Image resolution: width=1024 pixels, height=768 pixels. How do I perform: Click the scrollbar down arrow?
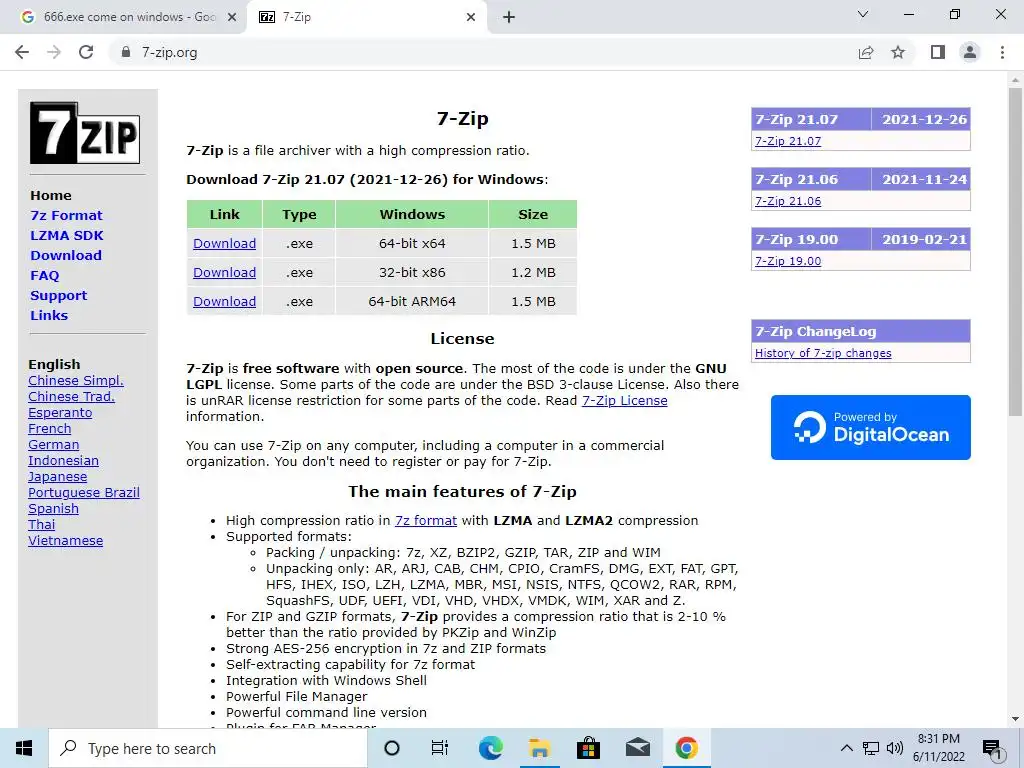tap(1015, 719)
